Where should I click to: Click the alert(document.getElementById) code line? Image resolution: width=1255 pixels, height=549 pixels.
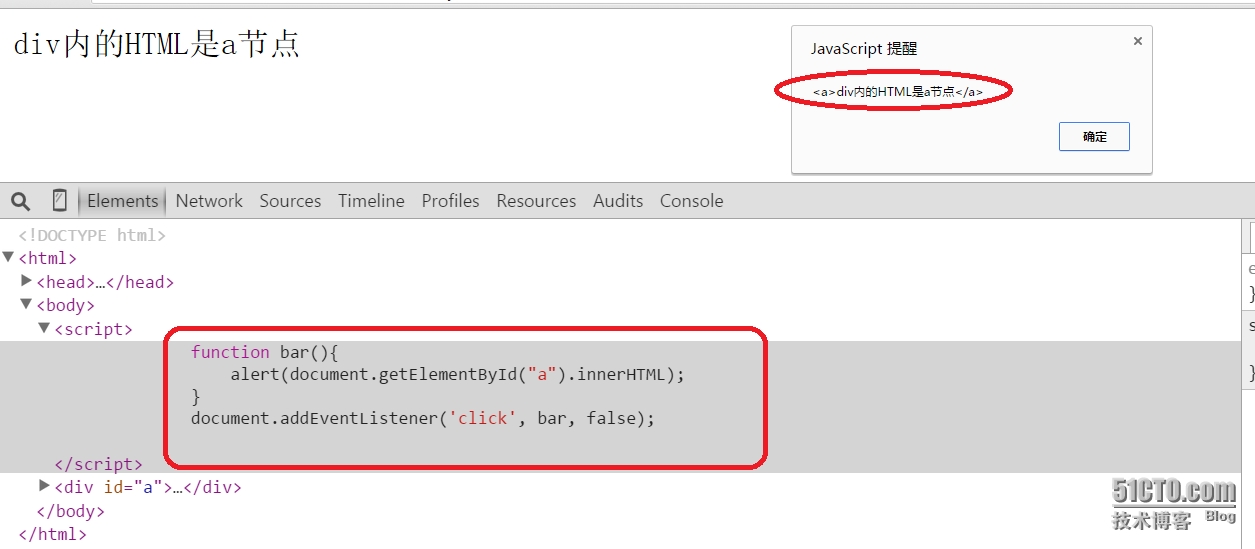pos(458,375)
